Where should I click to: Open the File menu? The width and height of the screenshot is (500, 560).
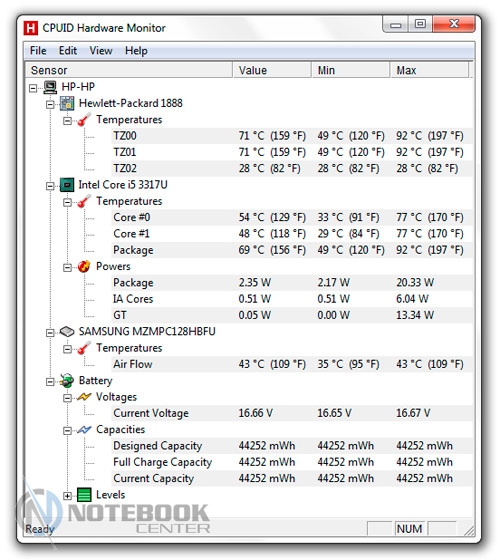coord(38,51)
